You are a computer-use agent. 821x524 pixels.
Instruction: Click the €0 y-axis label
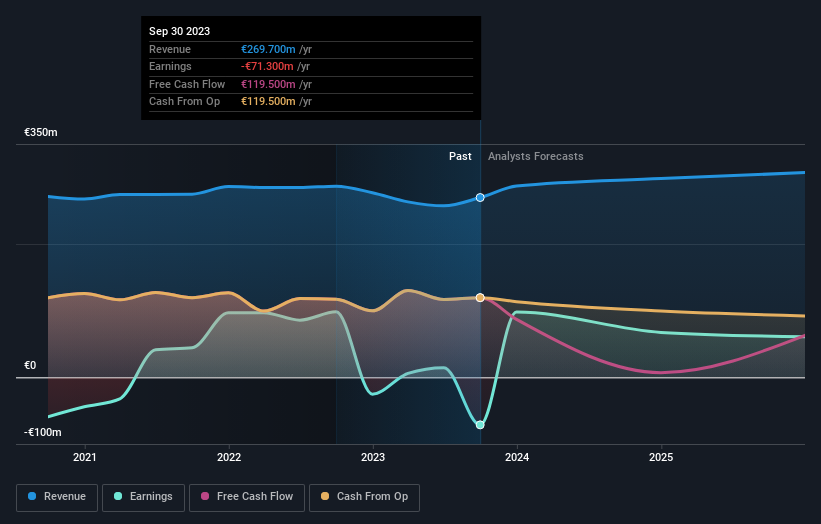click(30, 365)
